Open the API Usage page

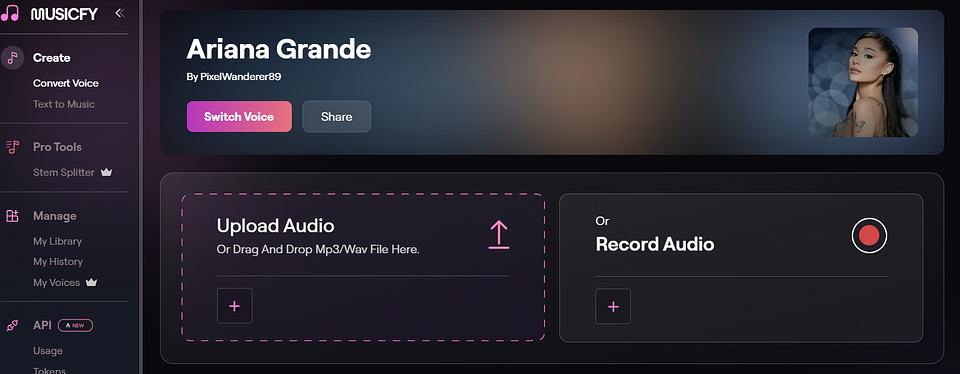tap(48, 351)
